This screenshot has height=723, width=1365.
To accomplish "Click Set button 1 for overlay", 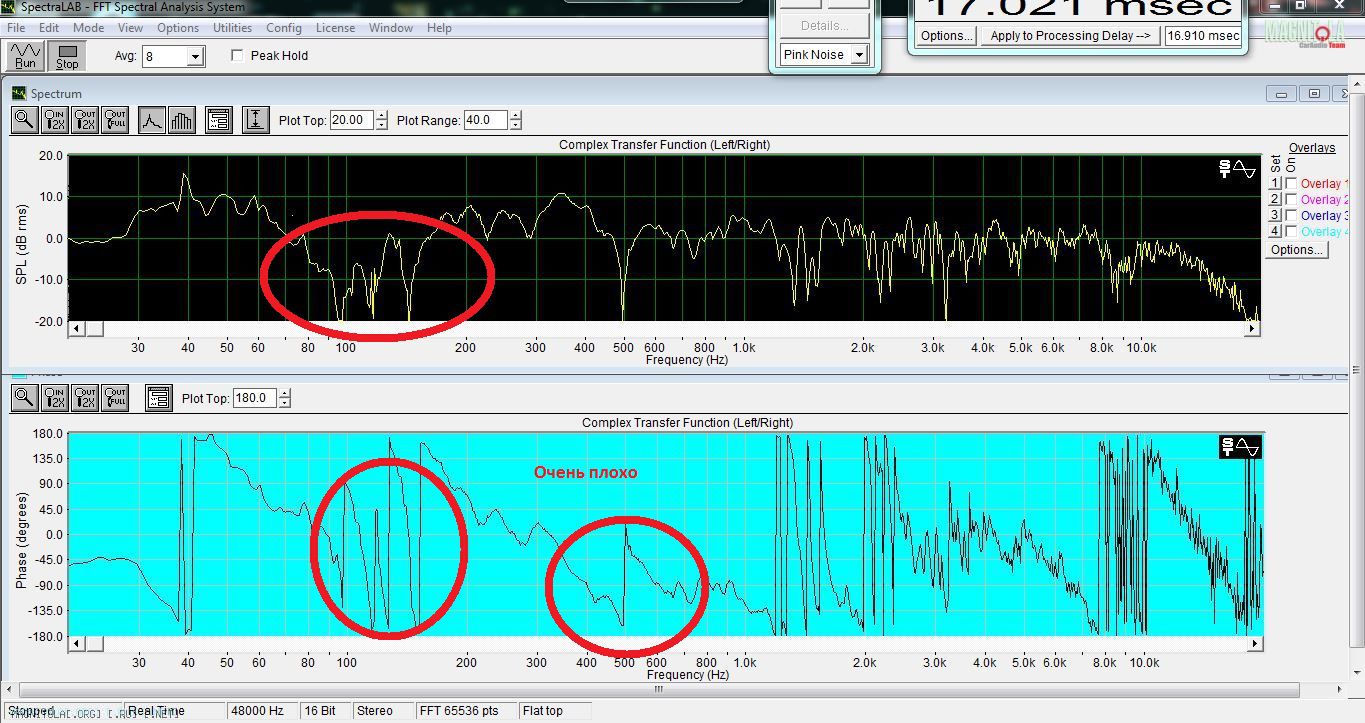I will [x=1275, y=184].
